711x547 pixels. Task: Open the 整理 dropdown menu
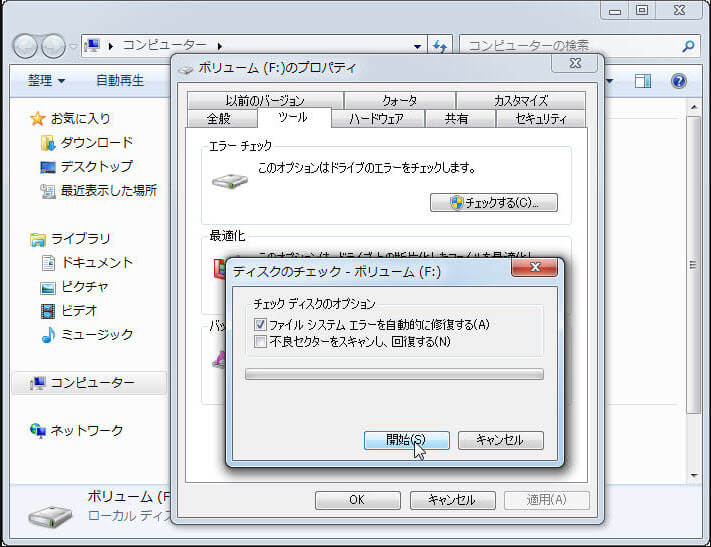point(46,81)
